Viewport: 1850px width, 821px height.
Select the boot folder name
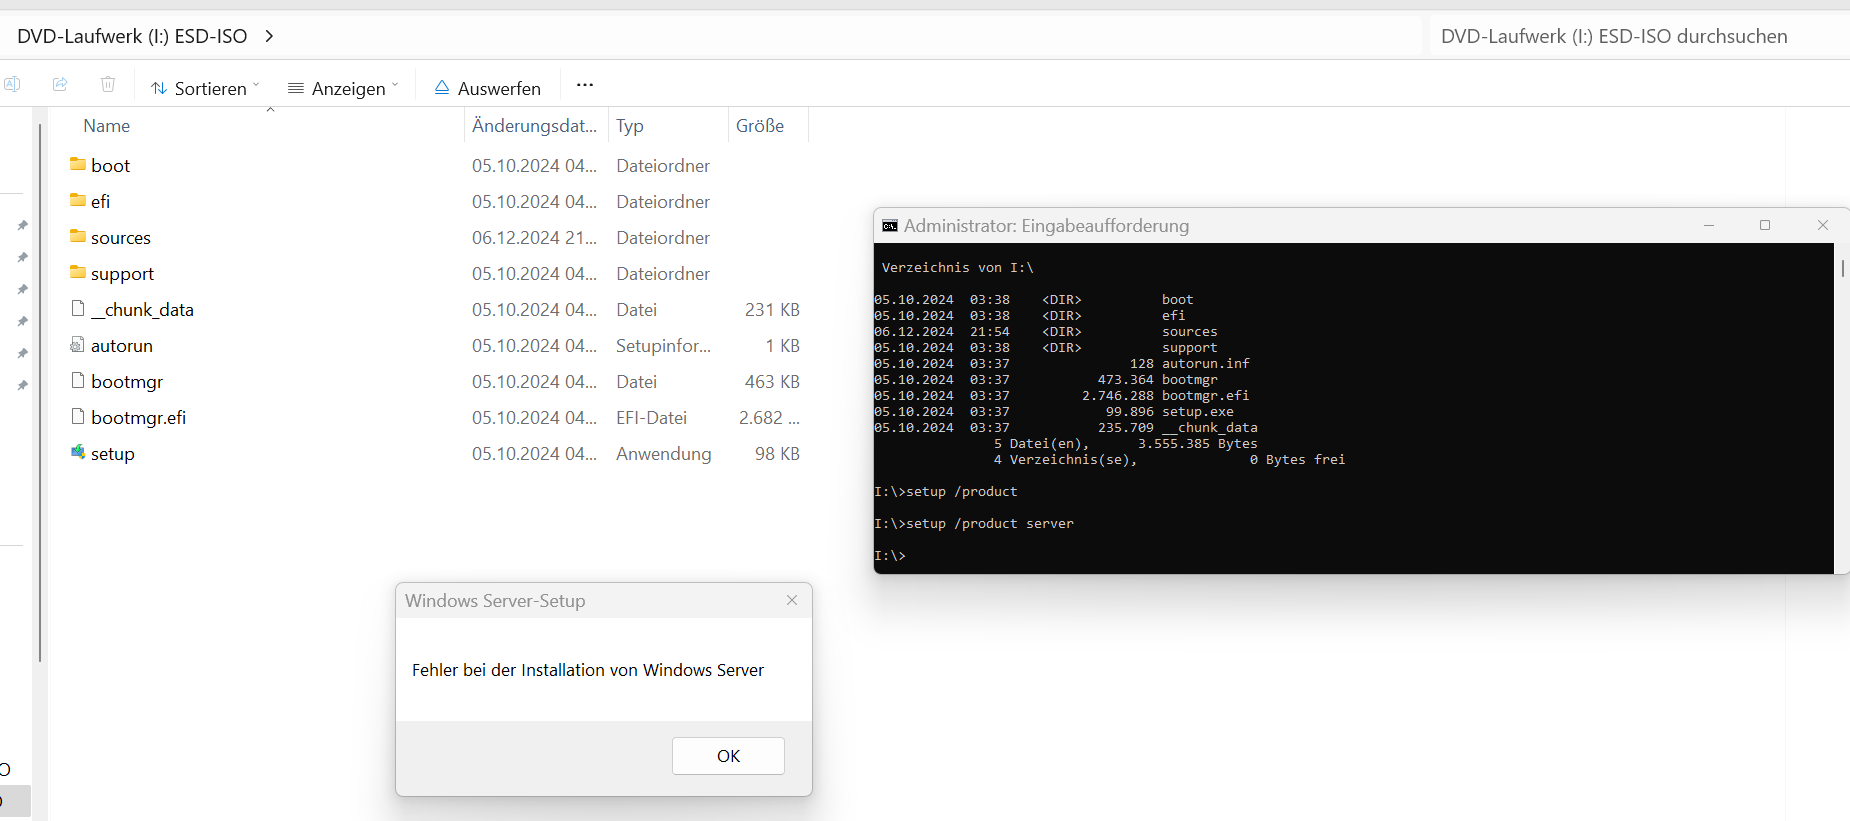coord(111,166)
